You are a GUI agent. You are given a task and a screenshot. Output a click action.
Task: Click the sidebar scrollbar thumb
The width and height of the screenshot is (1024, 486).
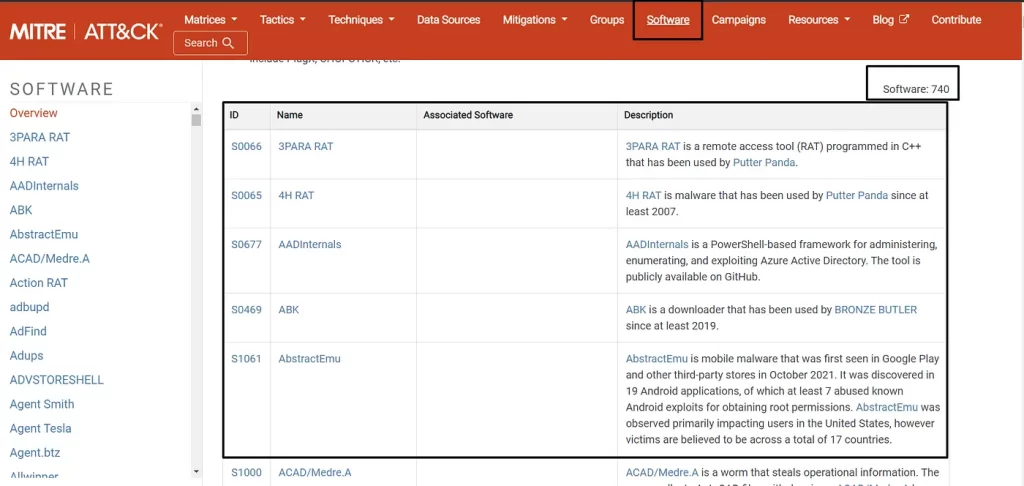point(197,120)
